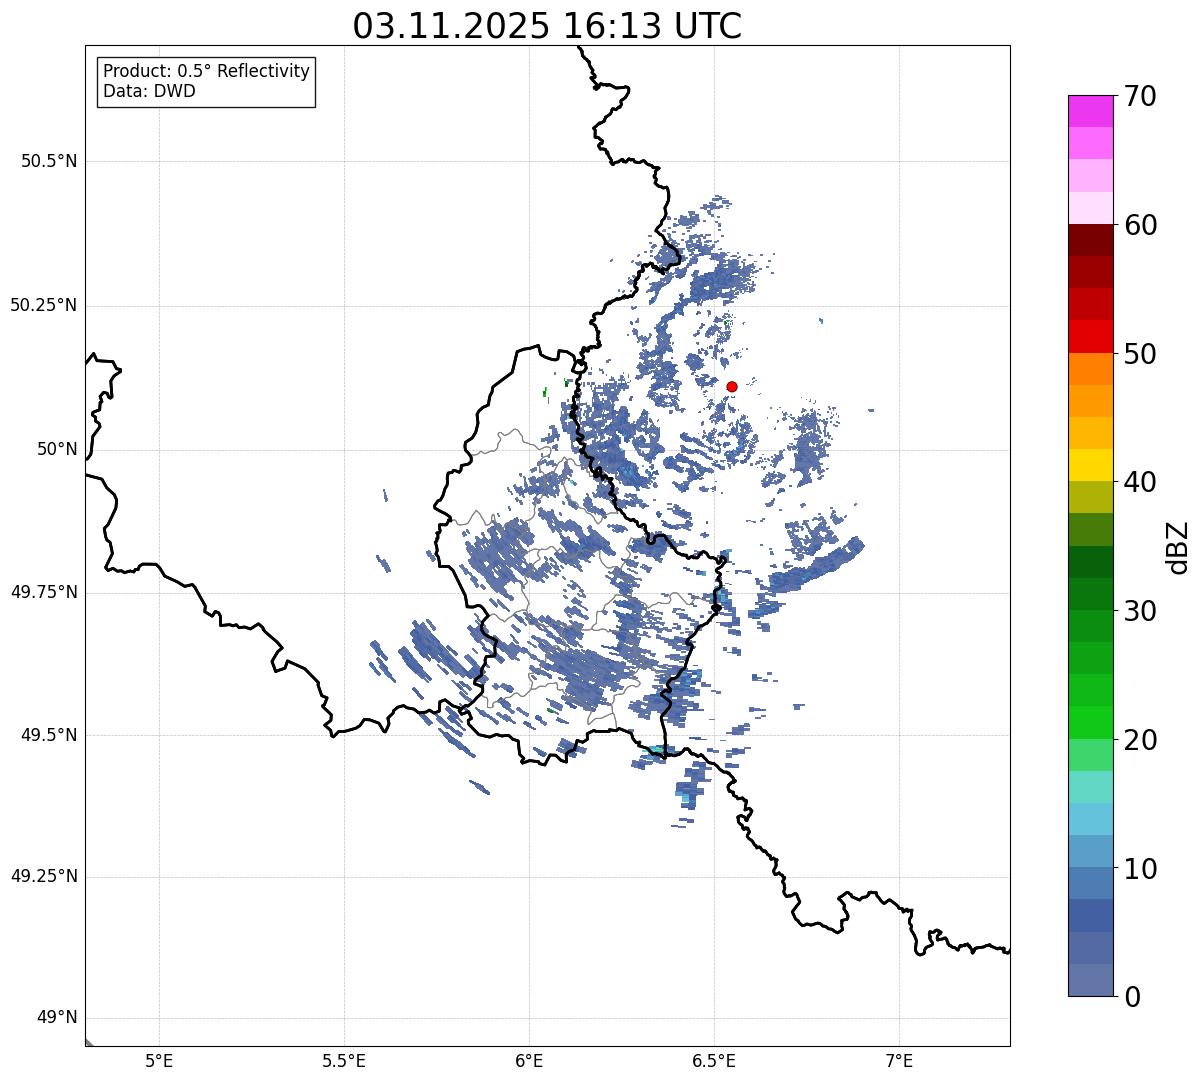Screen dimensions: 1202x1081
Task: Click the 50.5°N latitude label
Action: pos(49,161)
